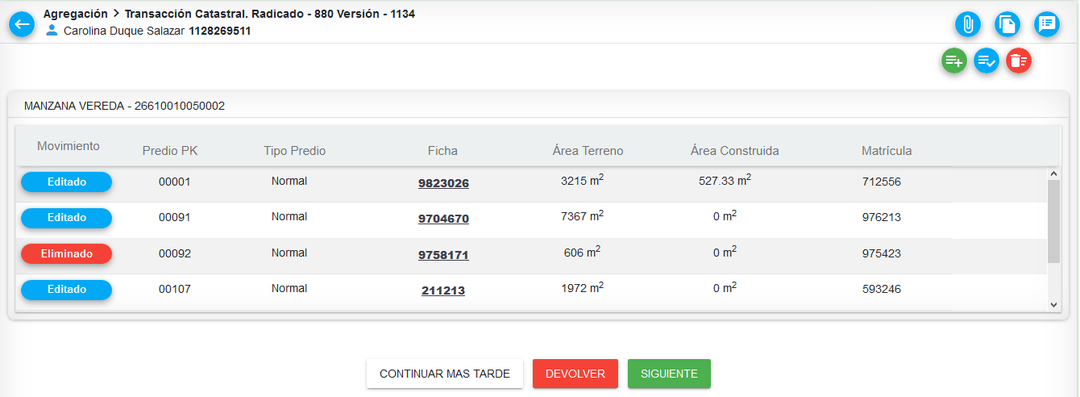Click the blue list-check icon

[x=986, y=61]
